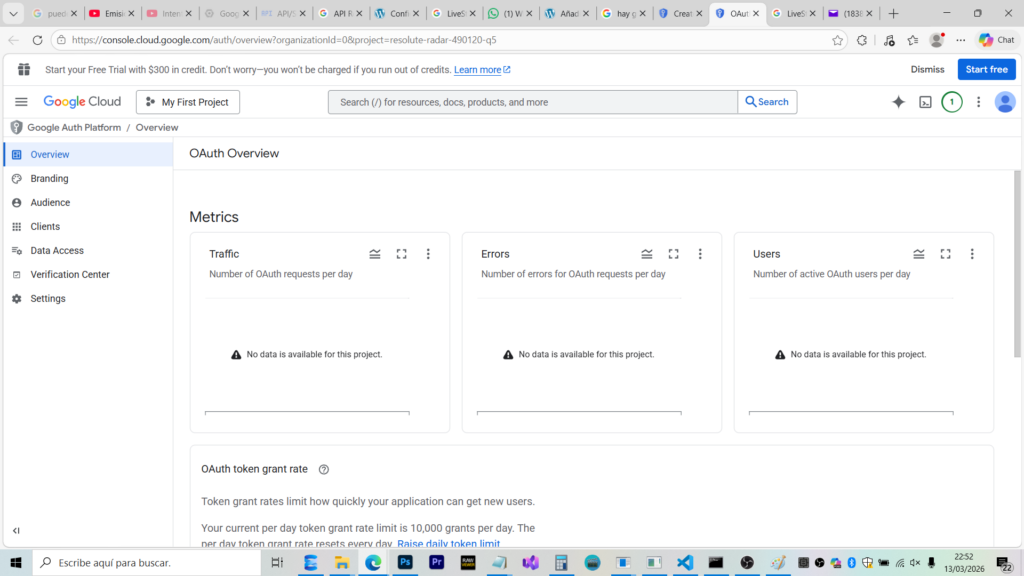Expand the Traffic chart to full screen

click(x=401, y=254)
